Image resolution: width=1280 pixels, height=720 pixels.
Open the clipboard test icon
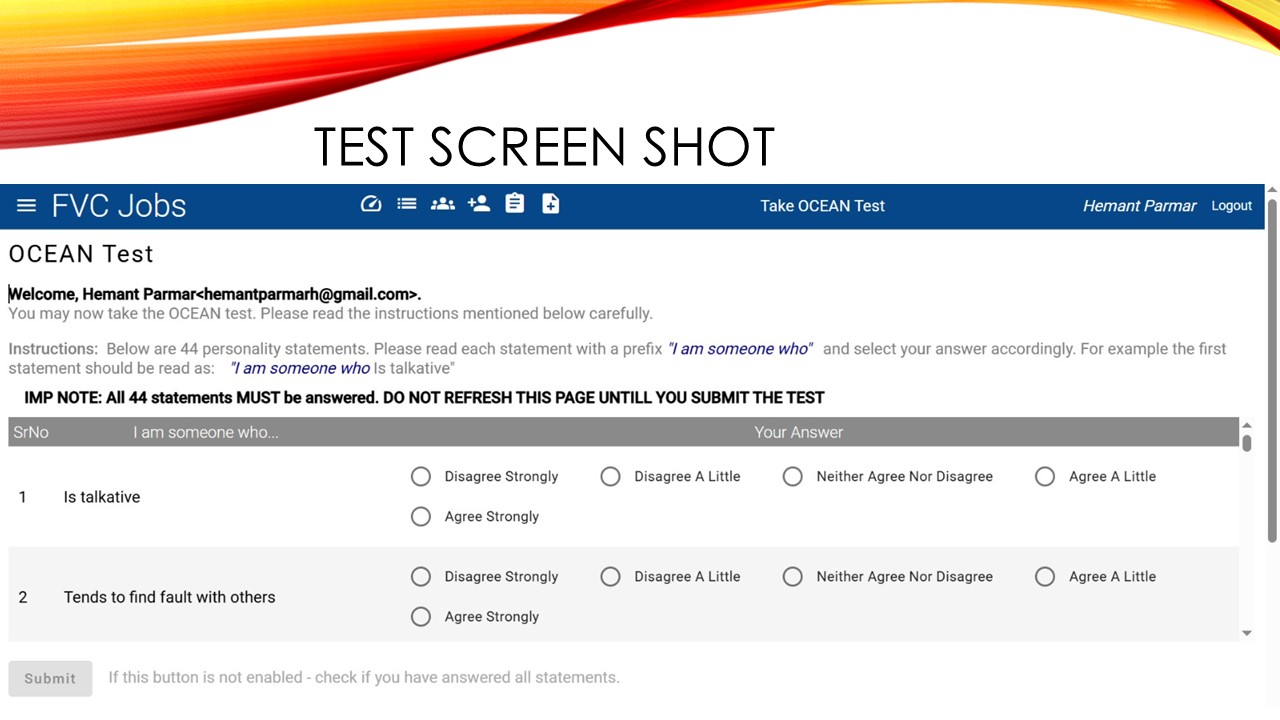pyautogui.click(x=515, y=204)
